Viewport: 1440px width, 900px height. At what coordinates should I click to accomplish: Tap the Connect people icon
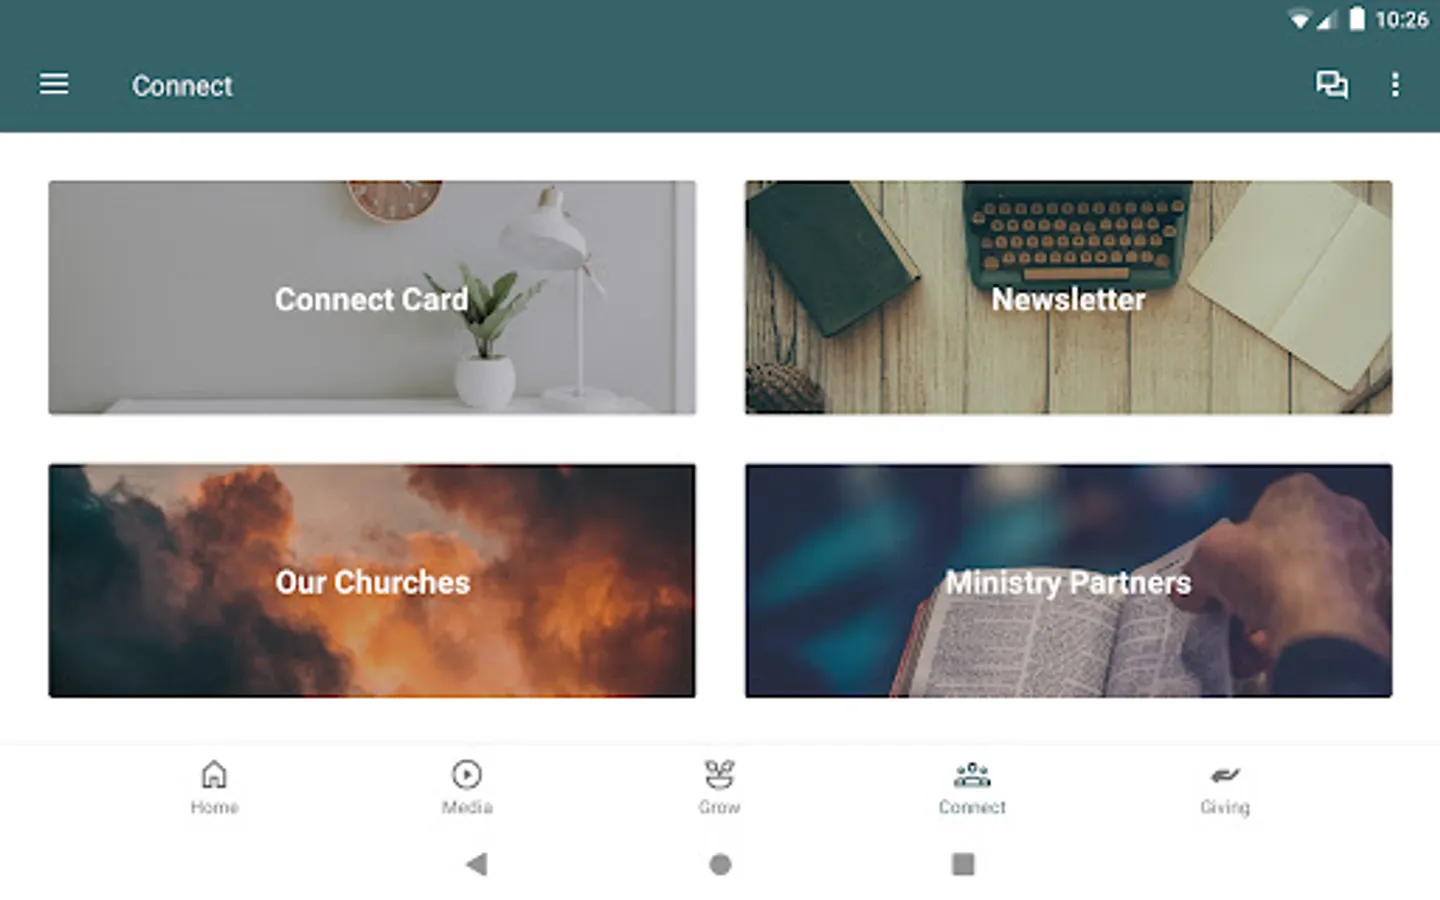[972, 774]
